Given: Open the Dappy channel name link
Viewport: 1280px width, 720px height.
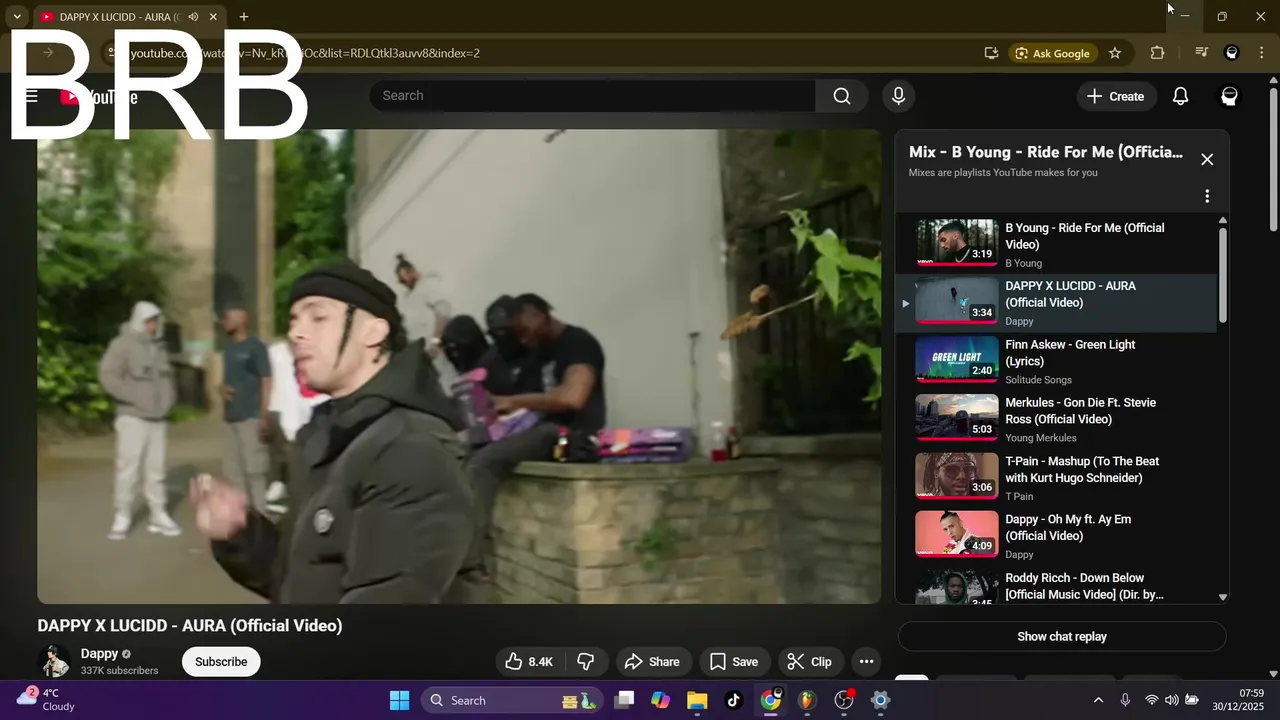Looking at the screenshot, I should click(x=99, y=653).
